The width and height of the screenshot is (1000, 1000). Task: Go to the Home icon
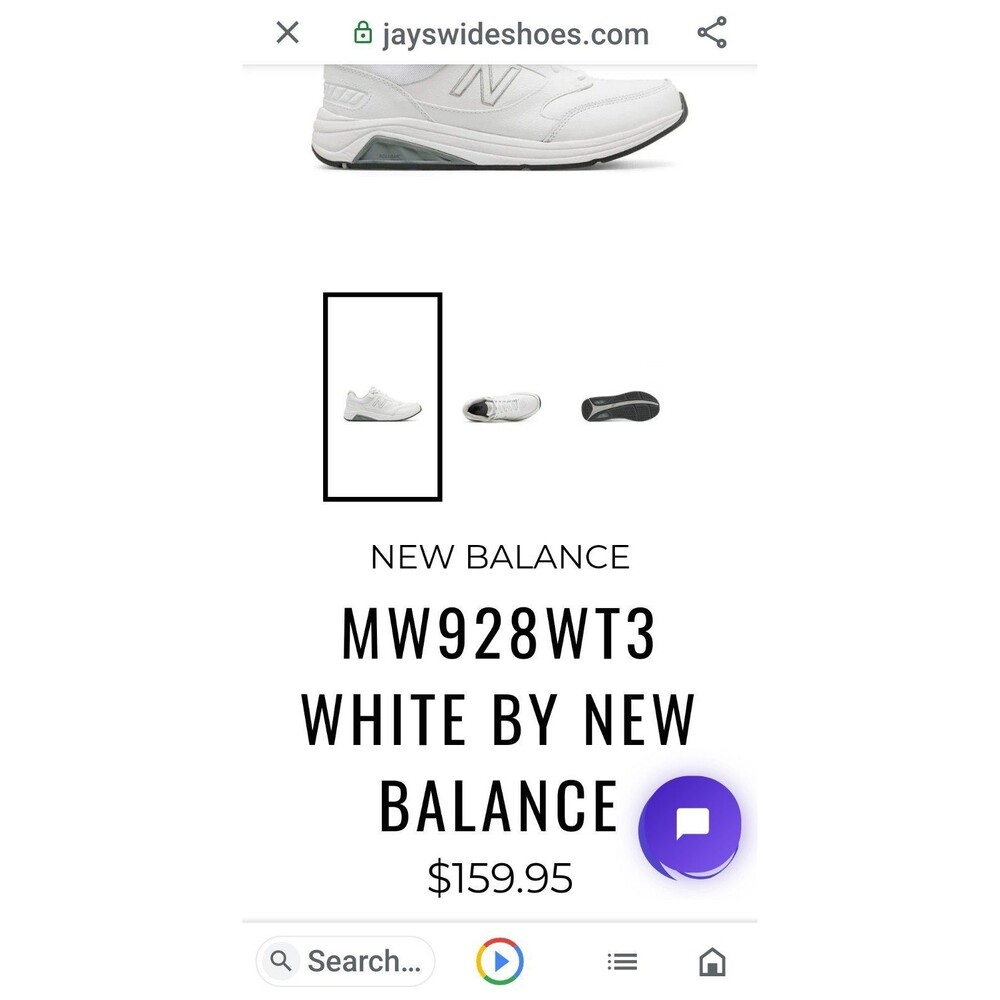pos(712,961)
